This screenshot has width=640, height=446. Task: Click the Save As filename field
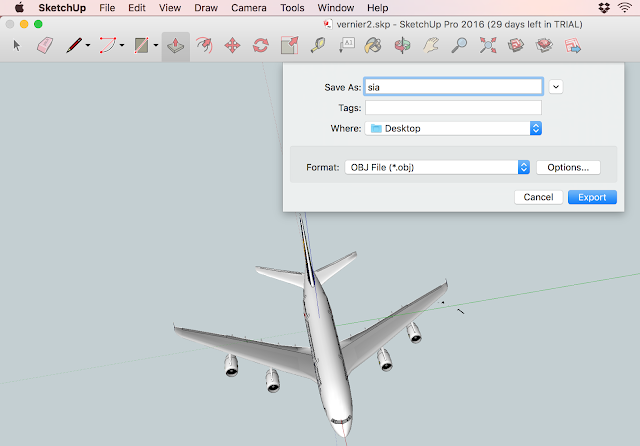click(x=453, y=87)
